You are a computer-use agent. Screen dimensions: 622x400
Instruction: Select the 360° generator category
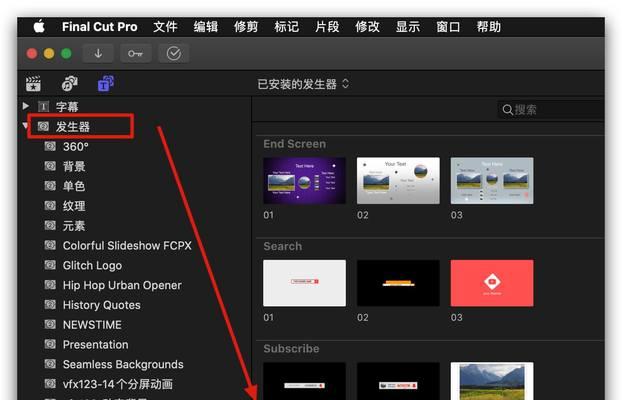pos(134,146)
